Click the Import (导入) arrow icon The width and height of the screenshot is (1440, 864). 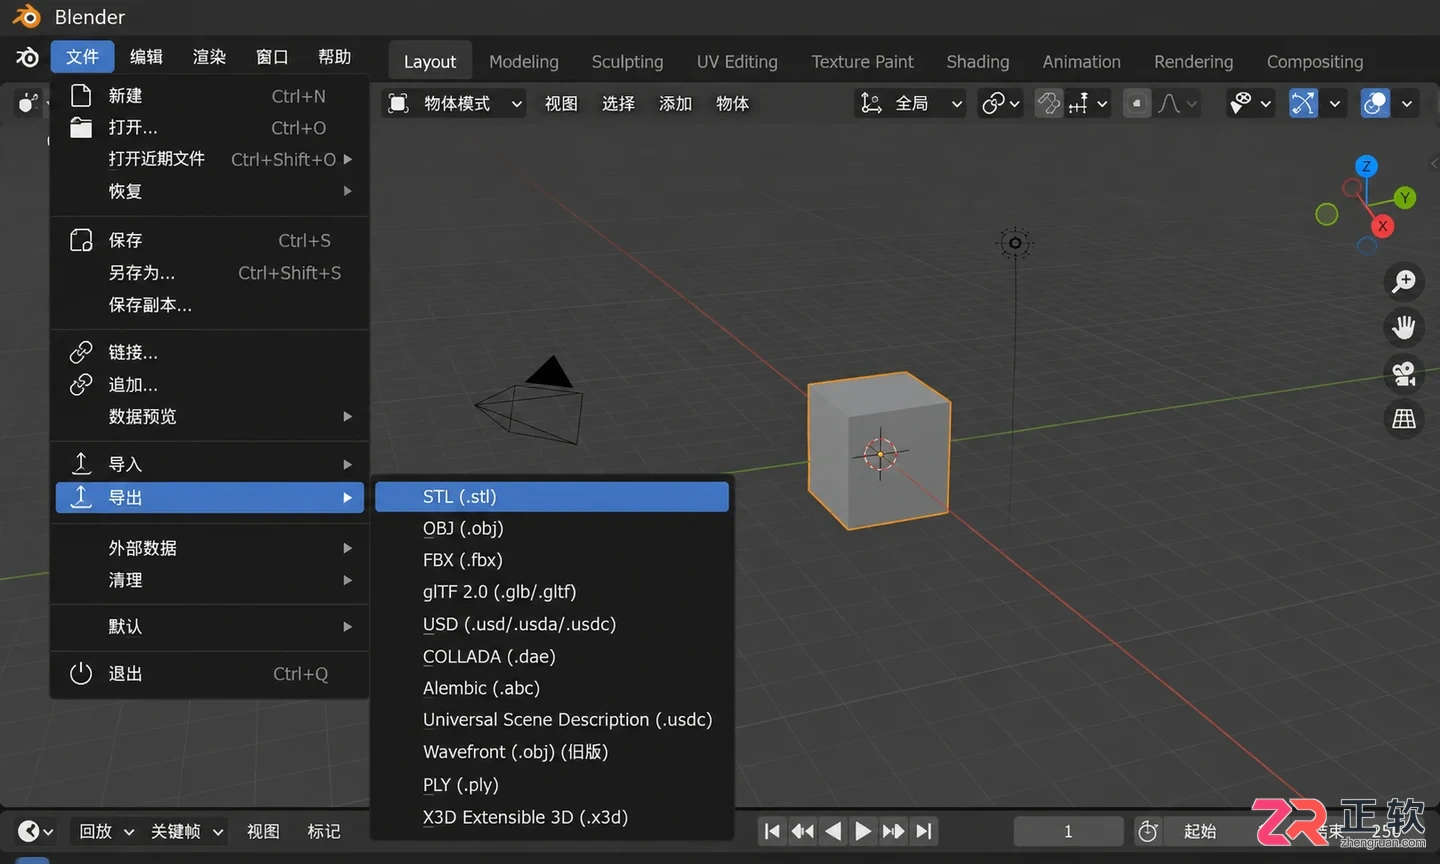click(81, 464)
